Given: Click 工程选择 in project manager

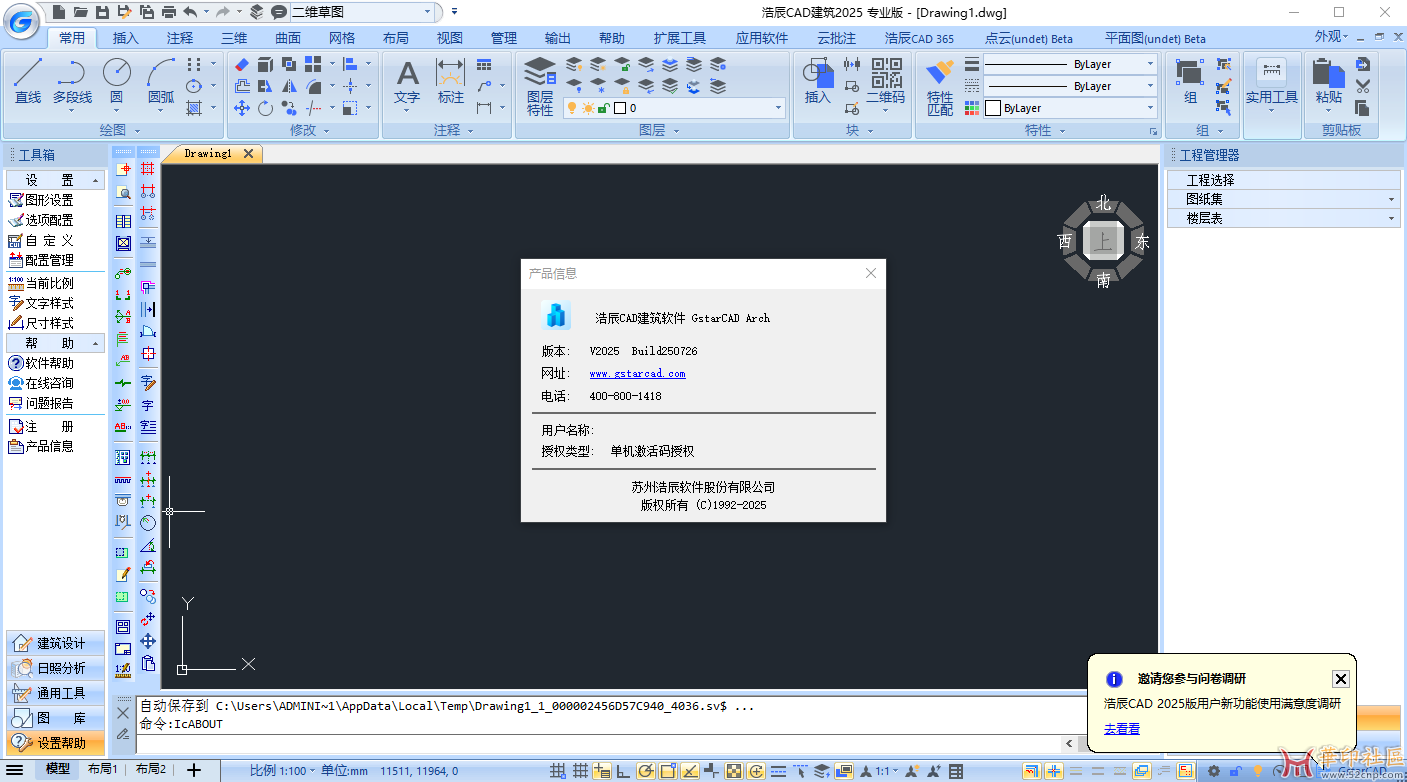Looking at the screenshot, I should point(1284,180).
